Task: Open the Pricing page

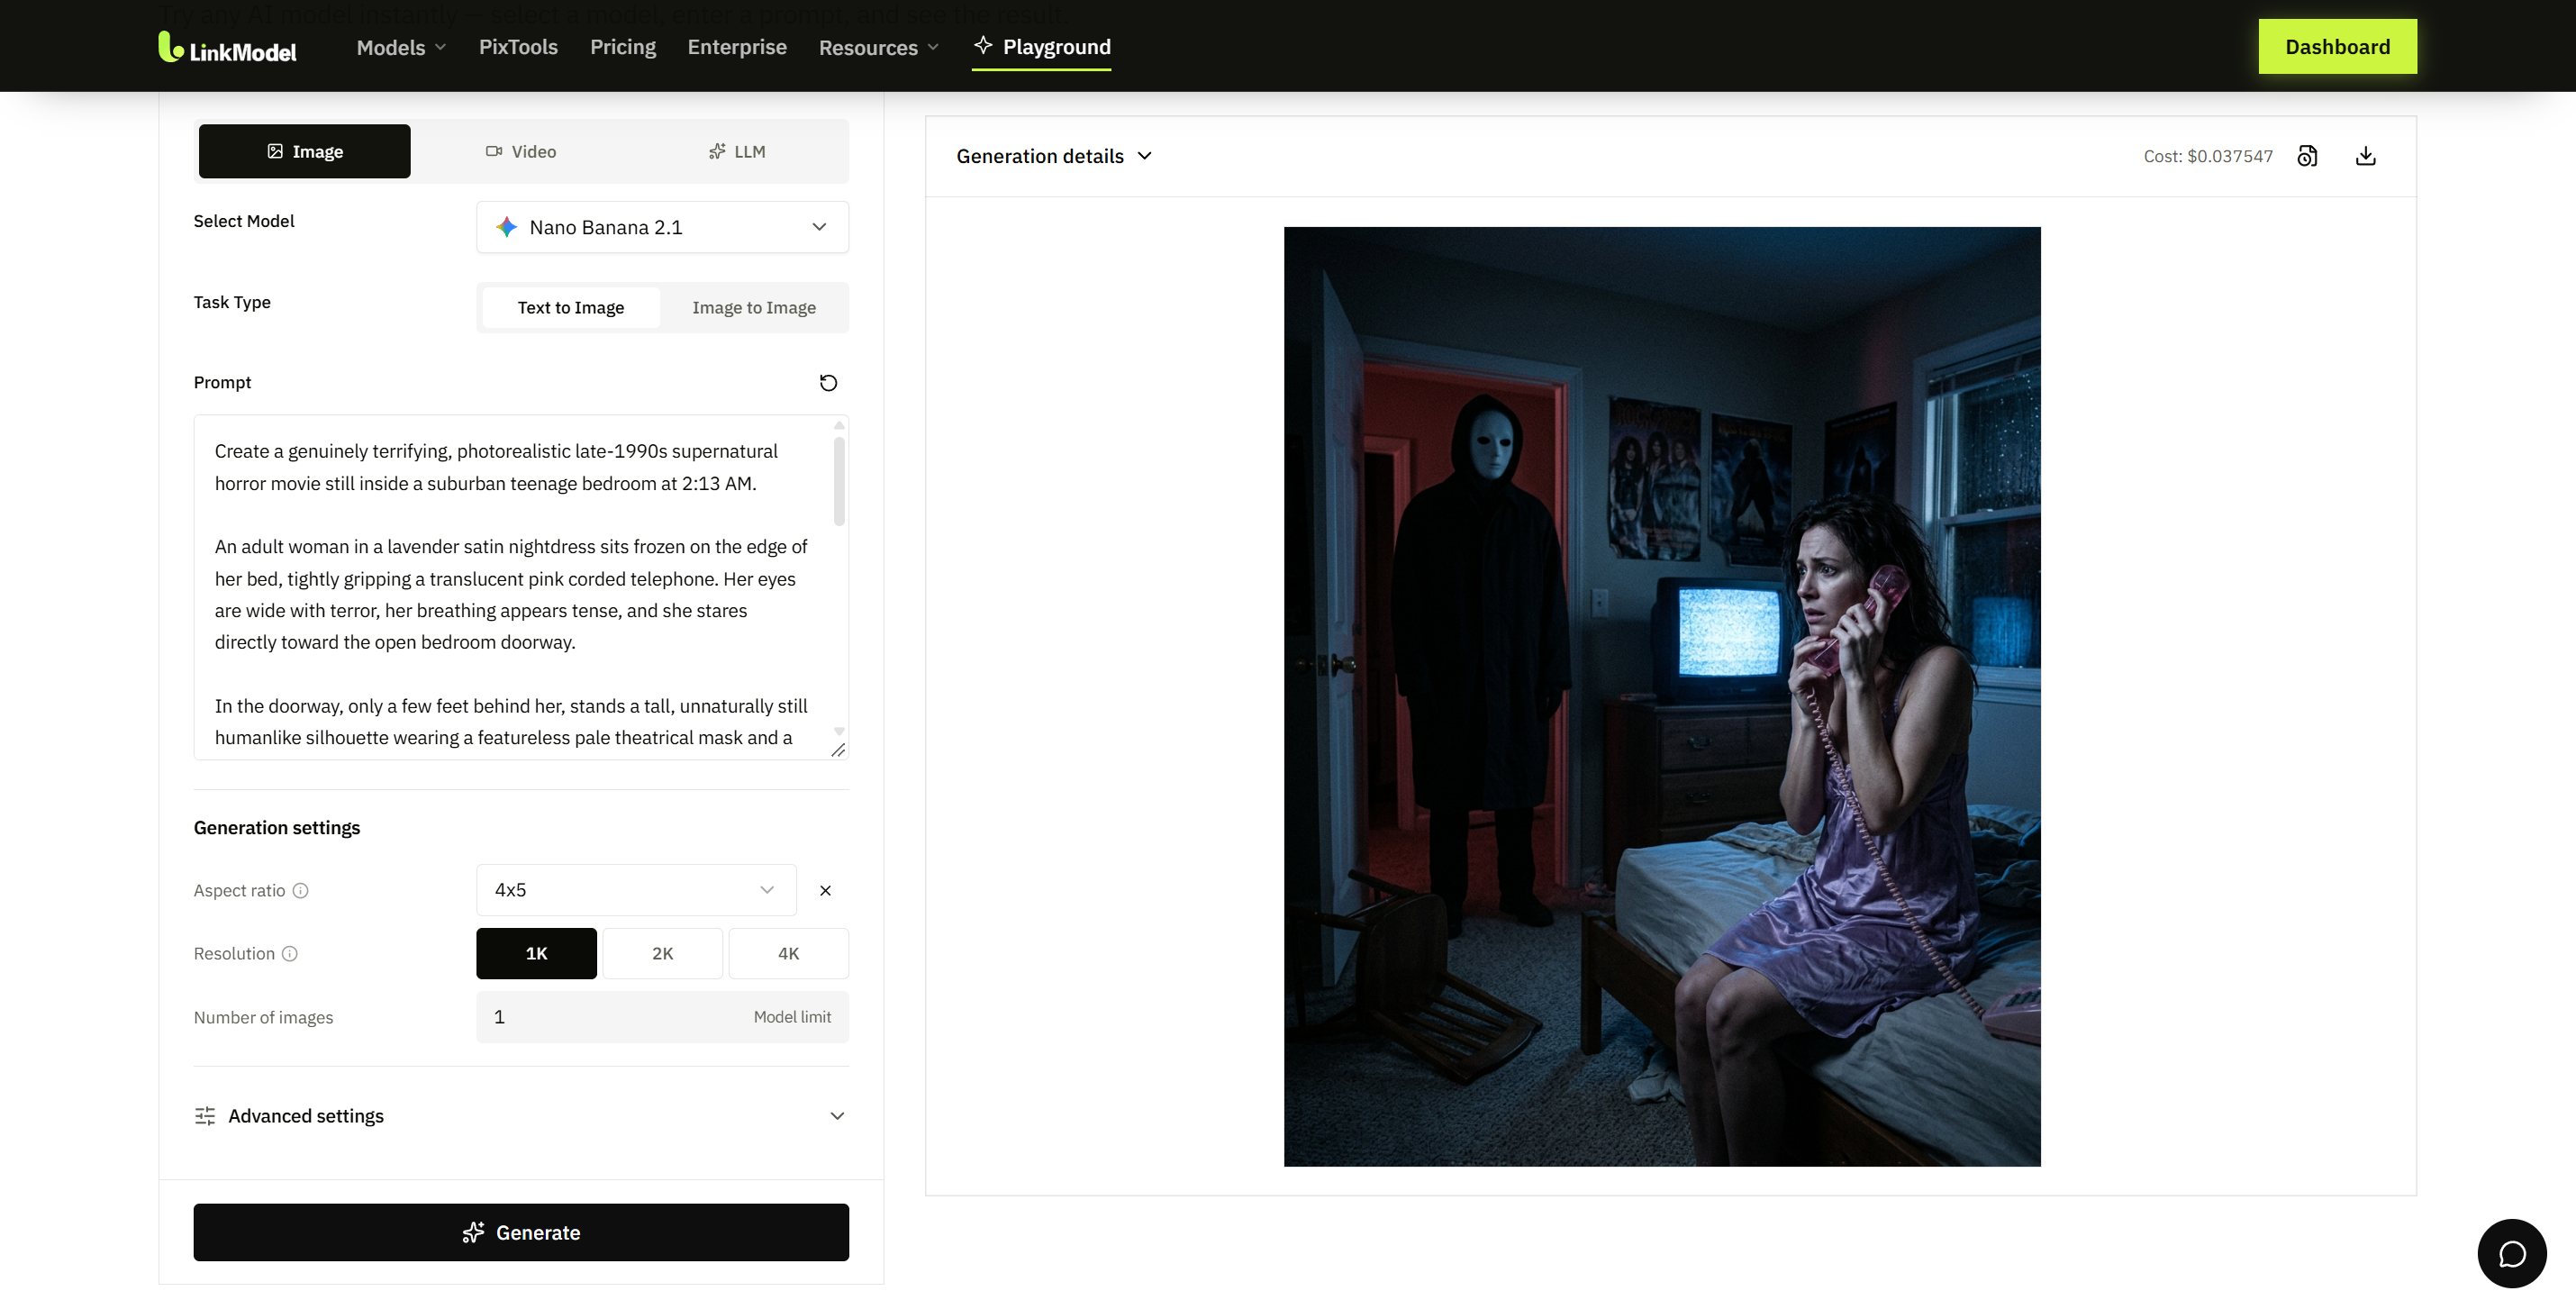Action: 623,47
